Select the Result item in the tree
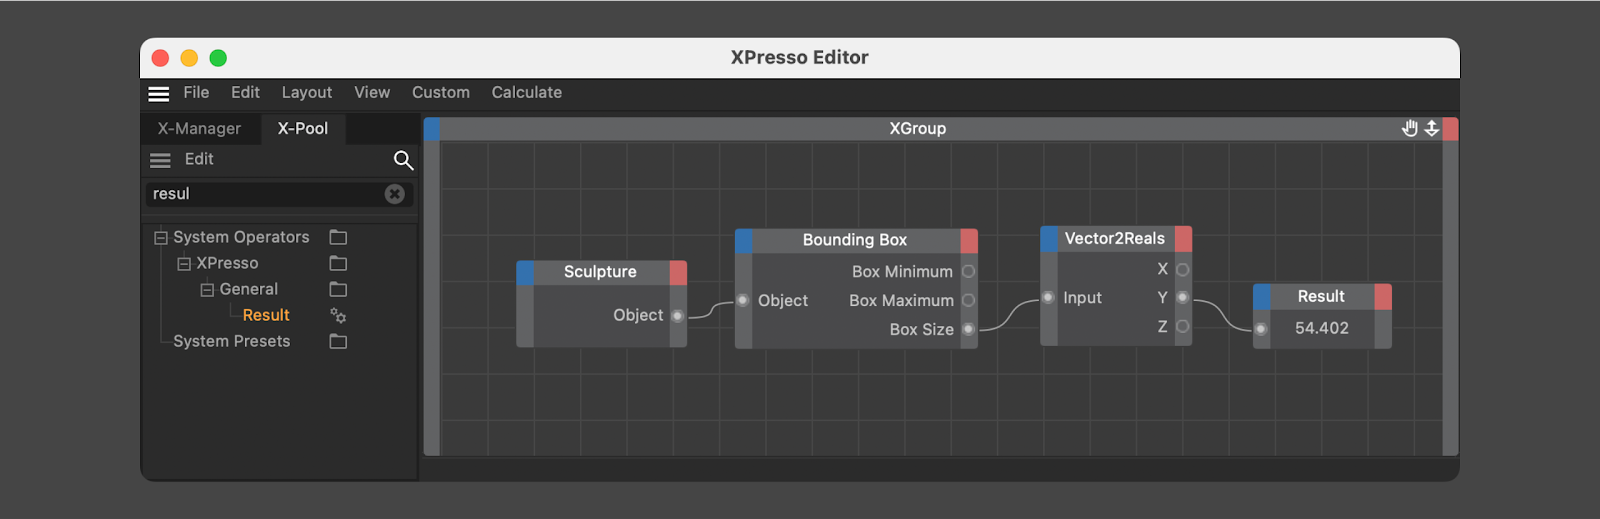 click(266, 315)
